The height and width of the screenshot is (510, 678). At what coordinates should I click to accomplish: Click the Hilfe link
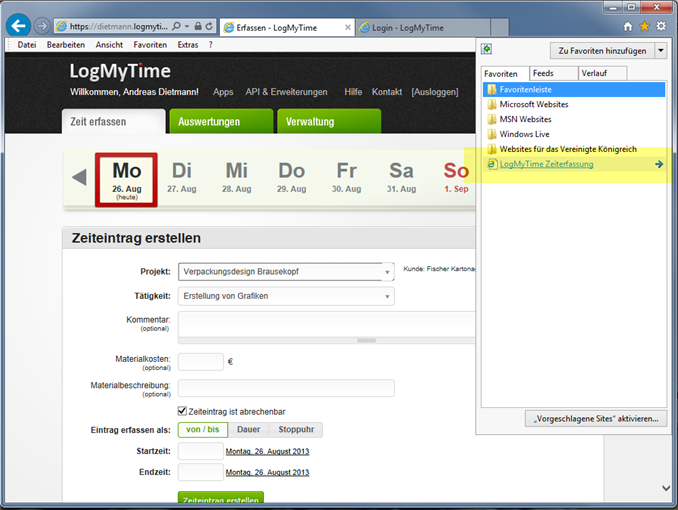click(353, 92)
